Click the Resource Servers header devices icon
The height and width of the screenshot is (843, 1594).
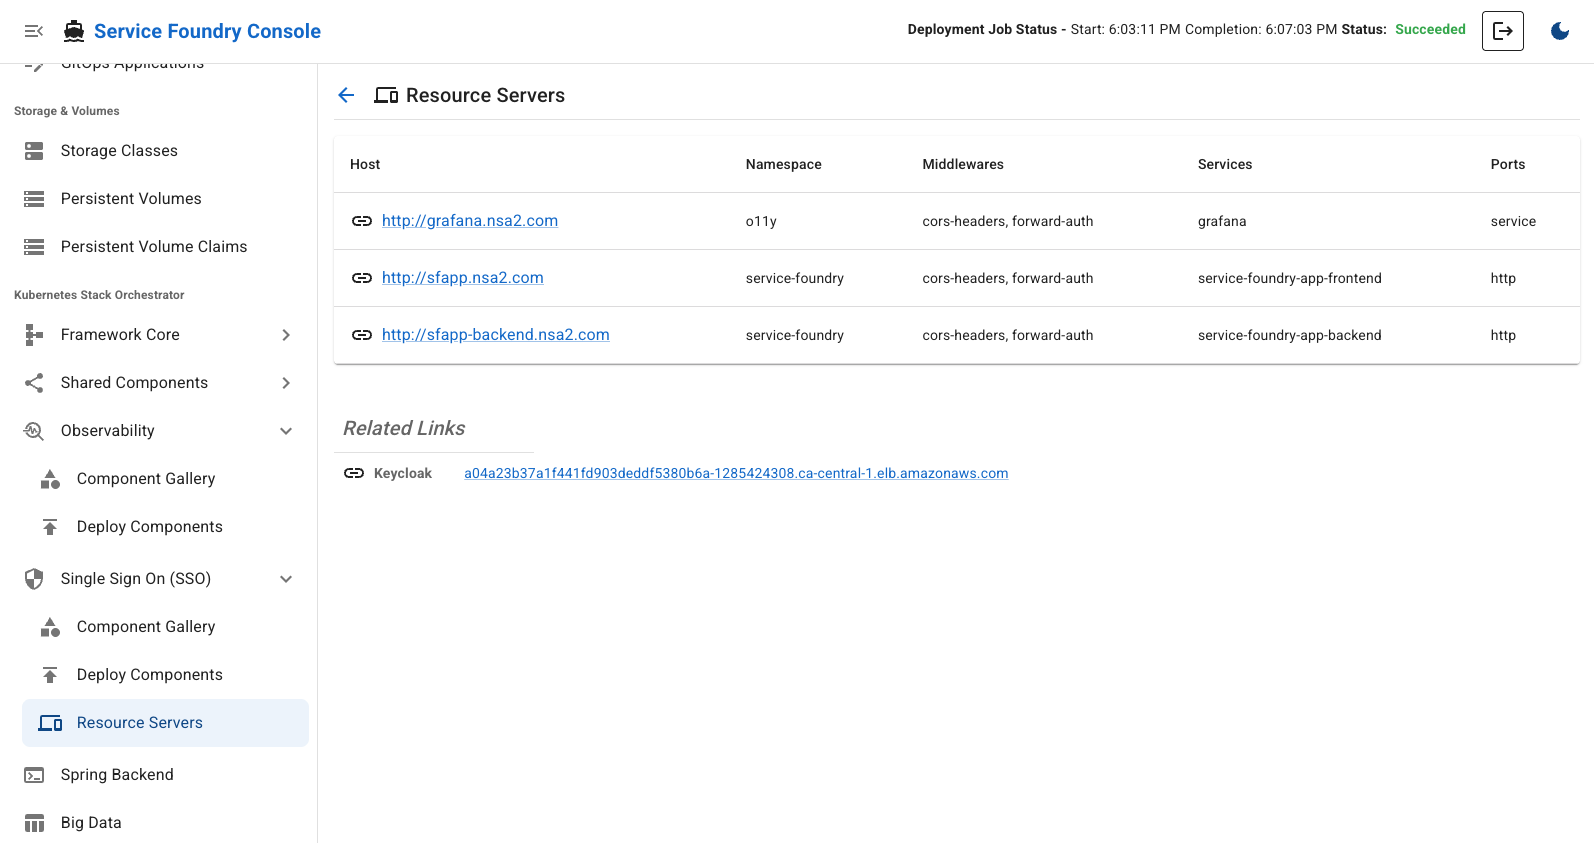pos(386,96)
